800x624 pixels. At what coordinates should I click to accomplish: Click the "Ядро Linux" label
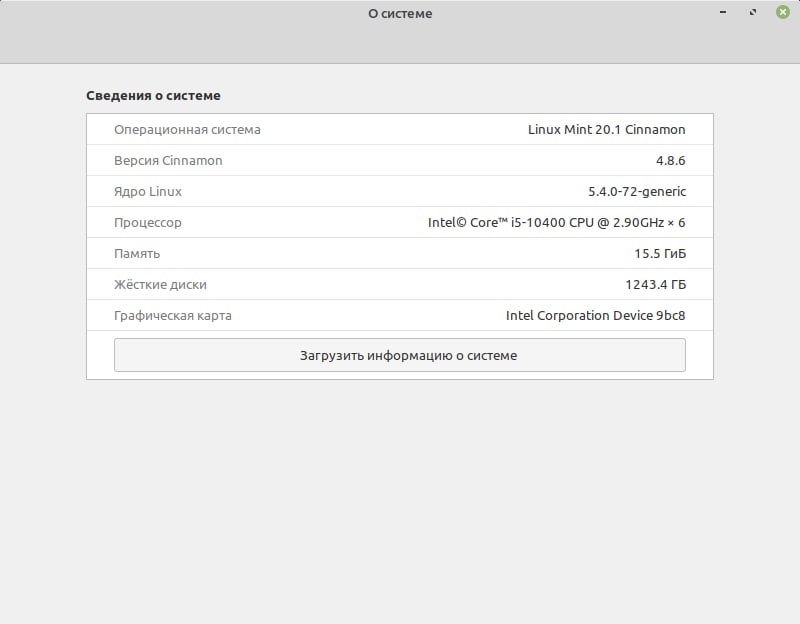coord(148,192)
